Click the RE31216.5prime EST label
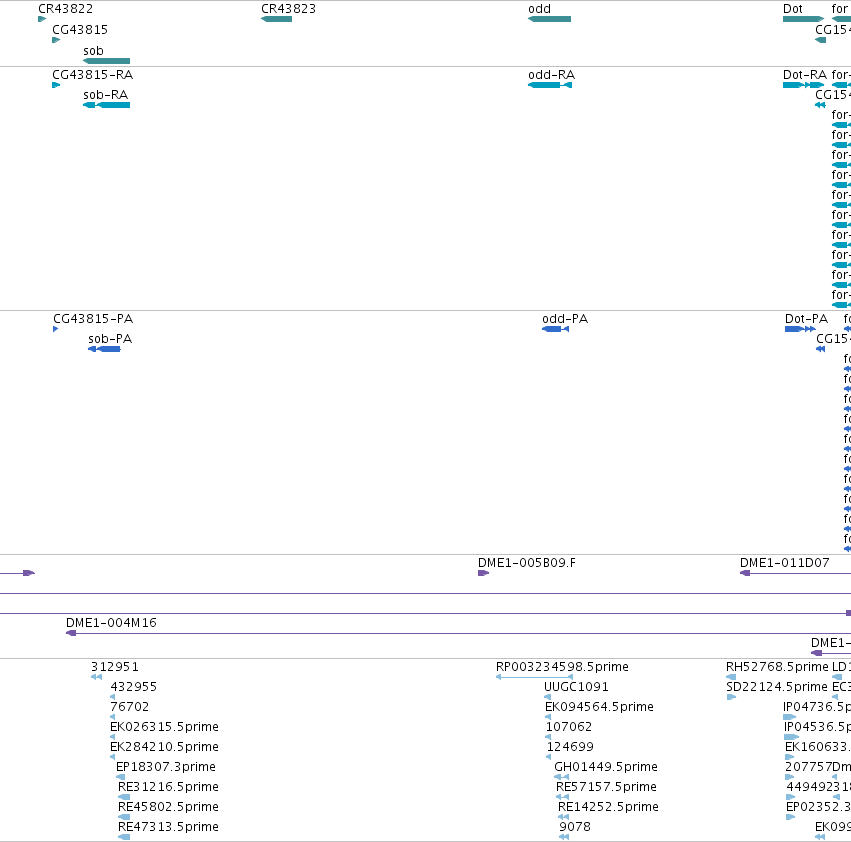 (168, 787)
